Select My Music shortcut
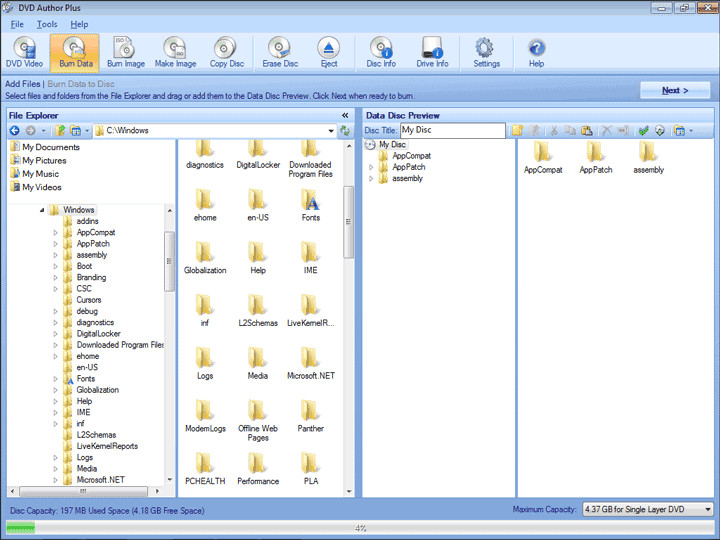 [35, 174]
